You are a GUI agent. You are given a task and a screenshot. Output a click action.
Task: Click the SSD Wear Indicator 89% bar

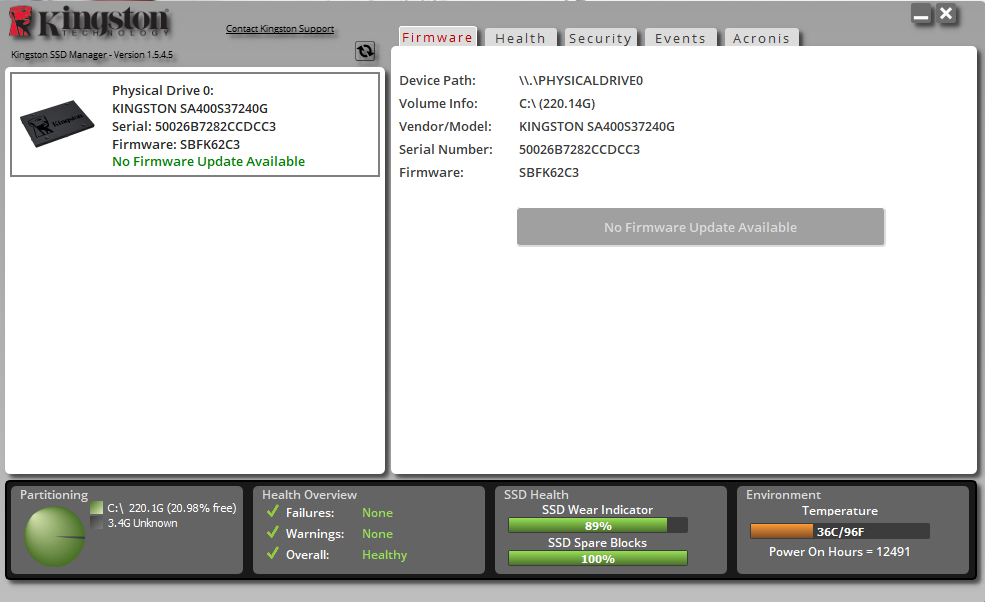597,525
